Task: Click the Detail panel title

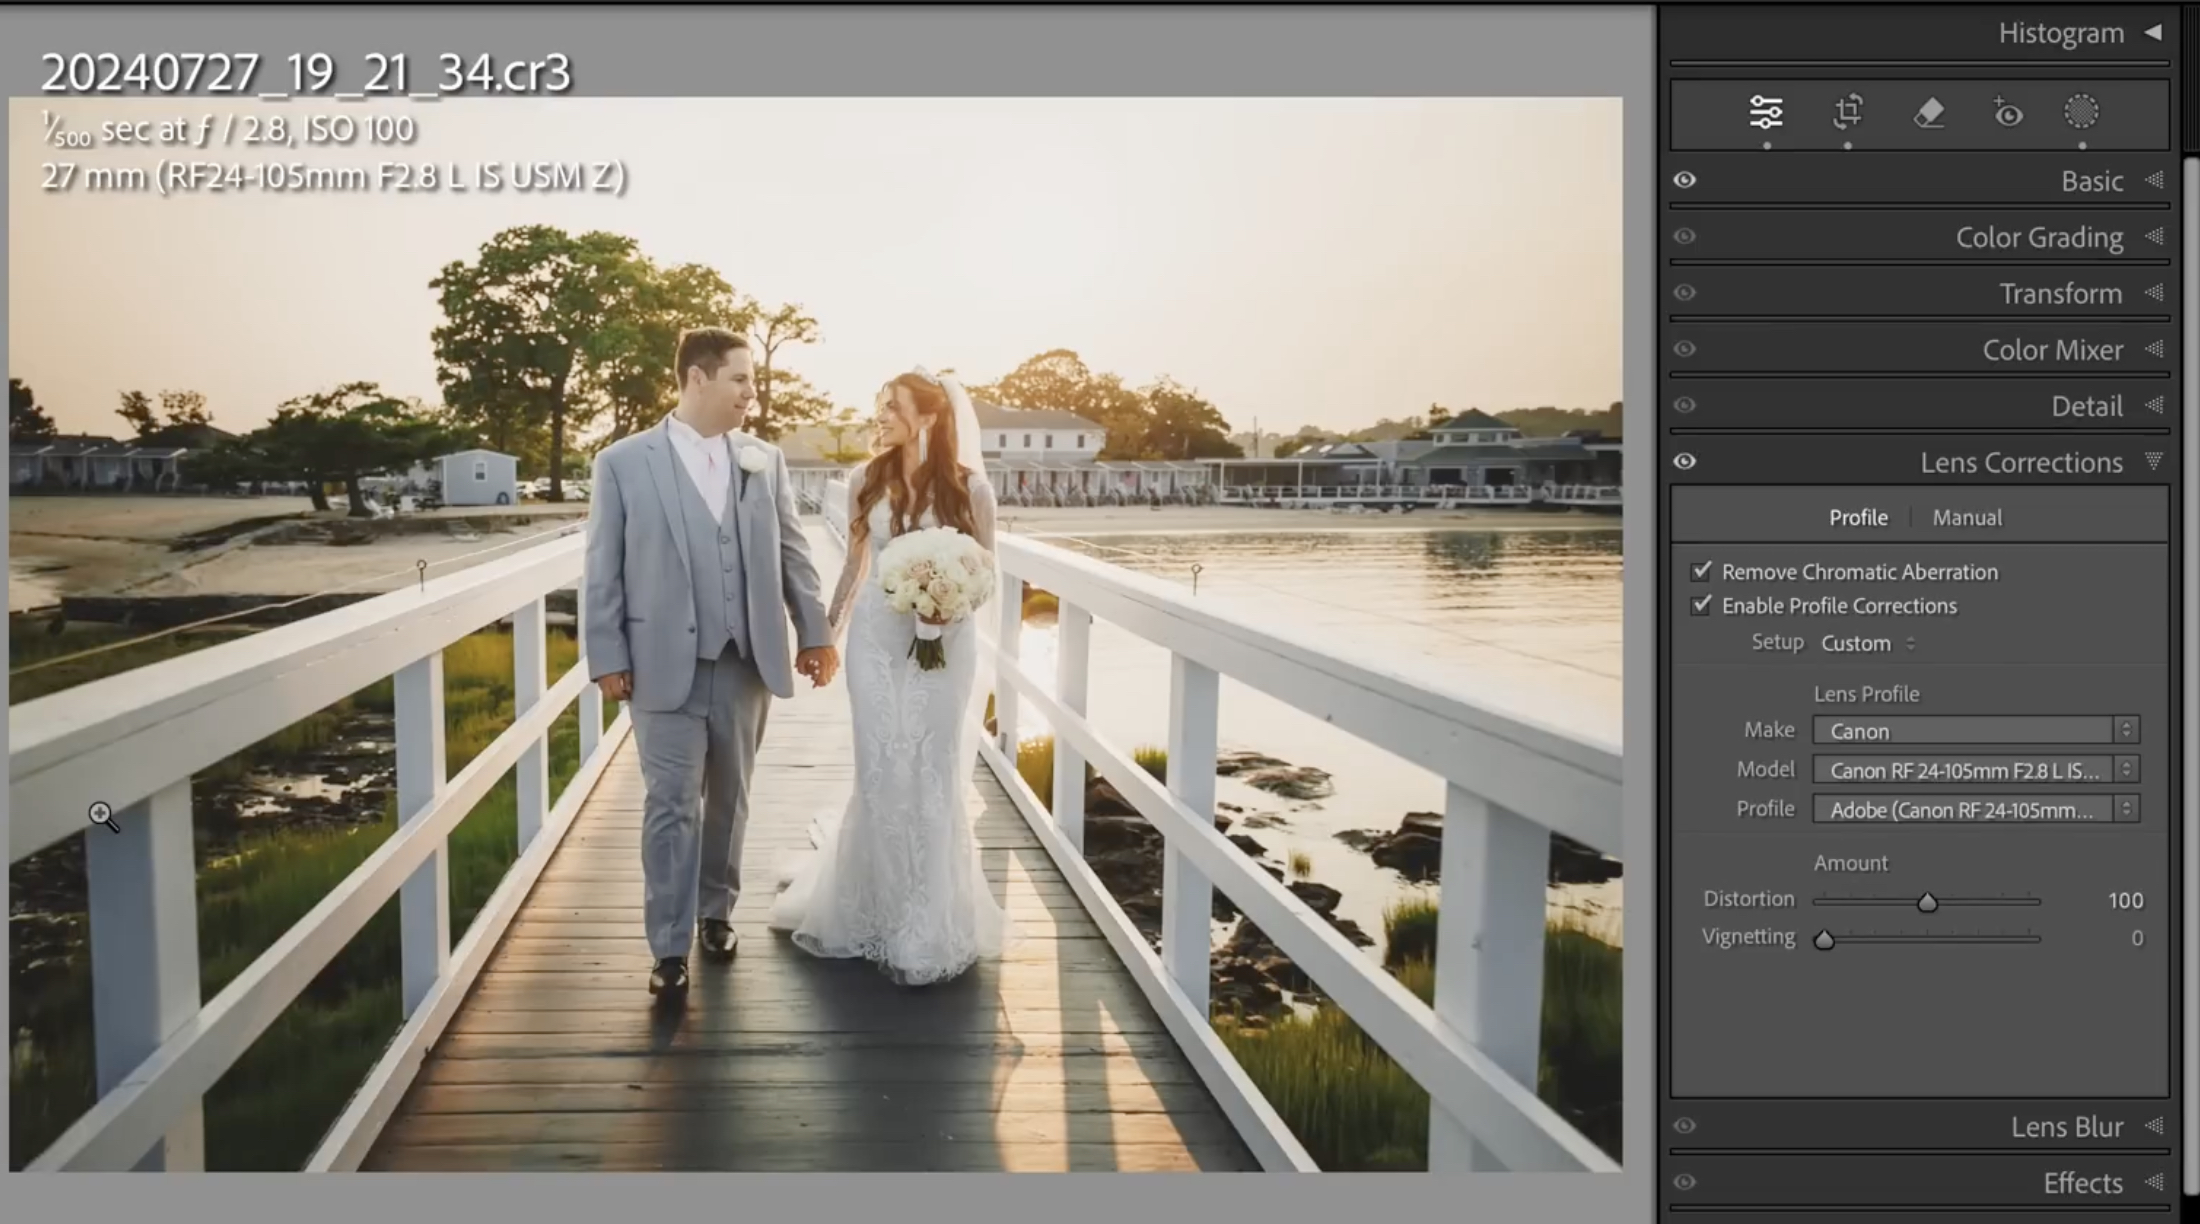Action: (2086, 406)
